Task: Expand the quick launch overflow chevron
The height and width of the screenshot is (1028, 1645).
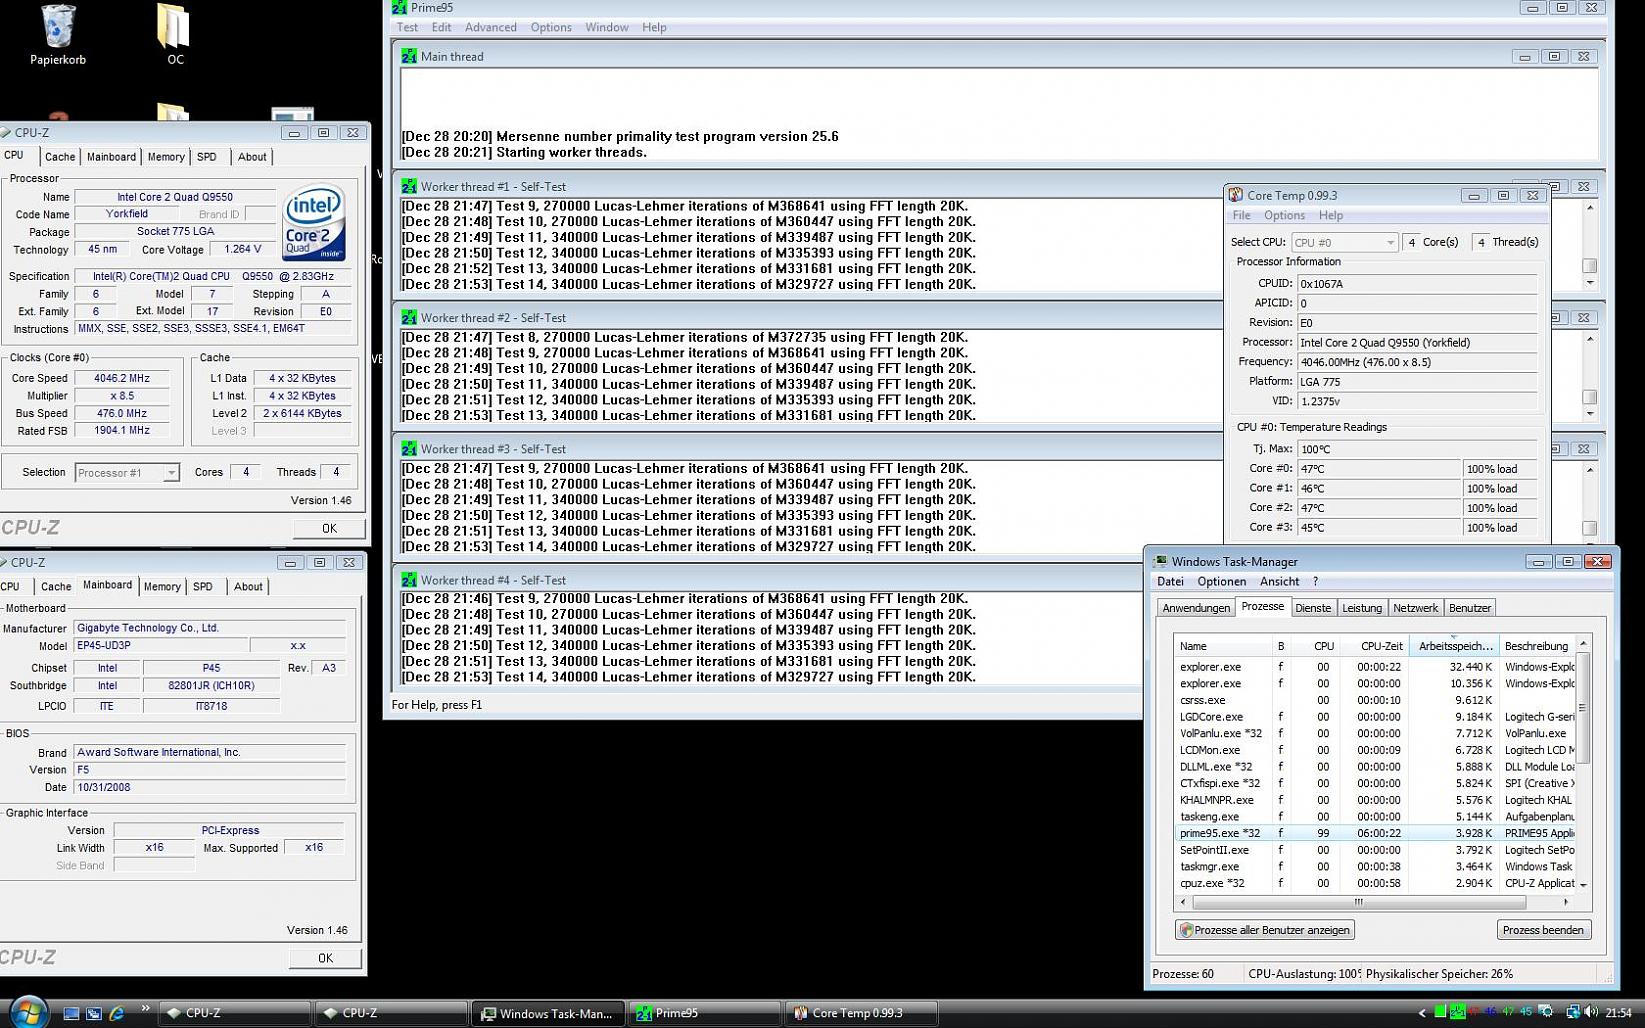Action: [145, 1008]
